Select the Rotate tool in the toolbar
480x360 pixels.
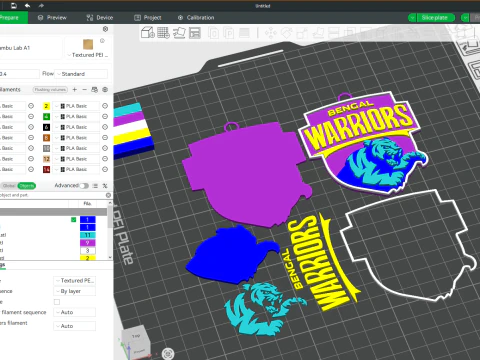287,33
